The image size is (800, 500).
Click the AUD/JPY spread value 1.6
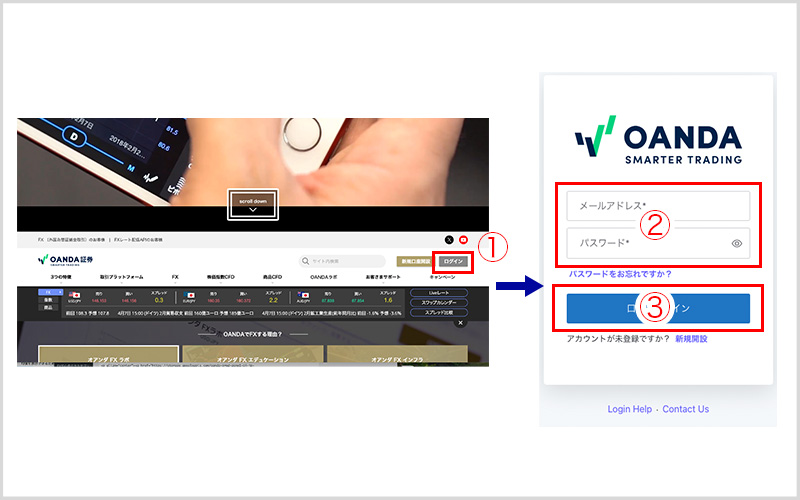[388, 300]
